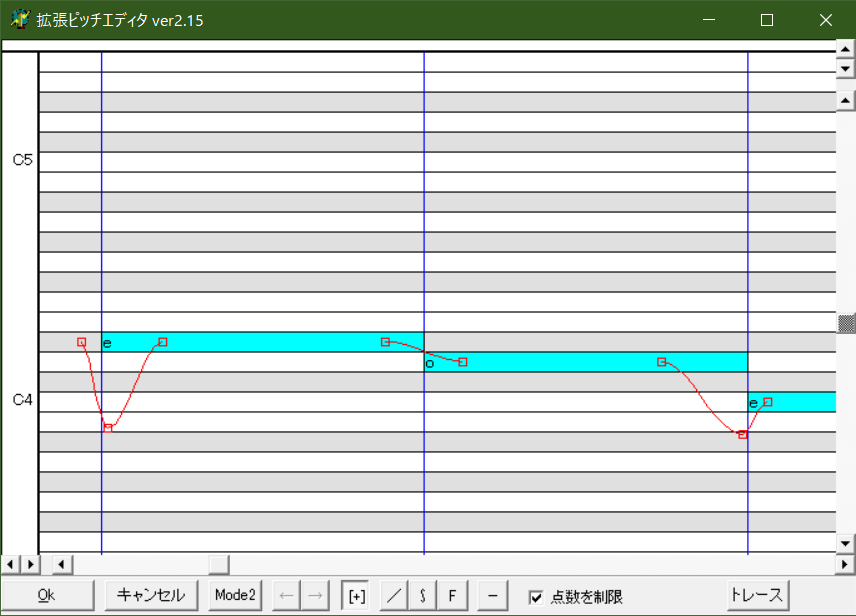The image size is (856, 616).
Task: Click the vertical scrollbar thumb
Action: (x=846, y=323)
